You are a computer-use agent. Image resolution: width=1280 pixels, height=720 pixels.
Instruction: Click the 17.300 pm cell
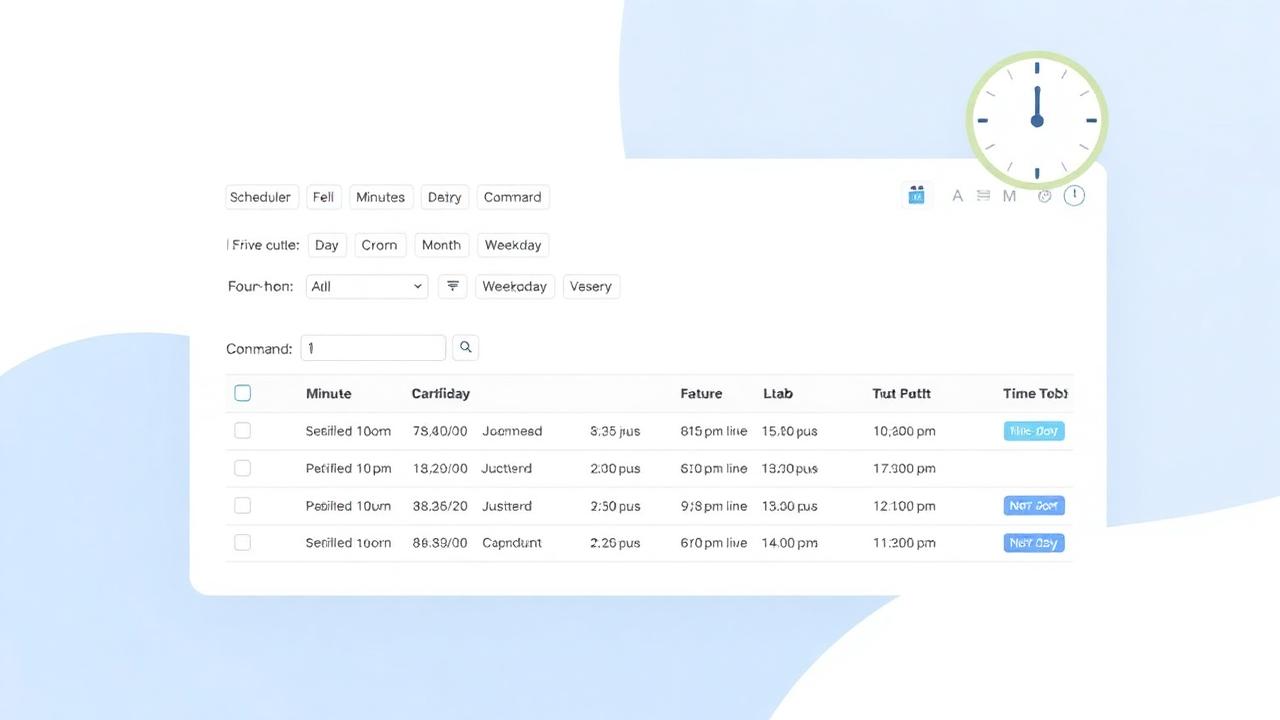(x=904, y=468)
